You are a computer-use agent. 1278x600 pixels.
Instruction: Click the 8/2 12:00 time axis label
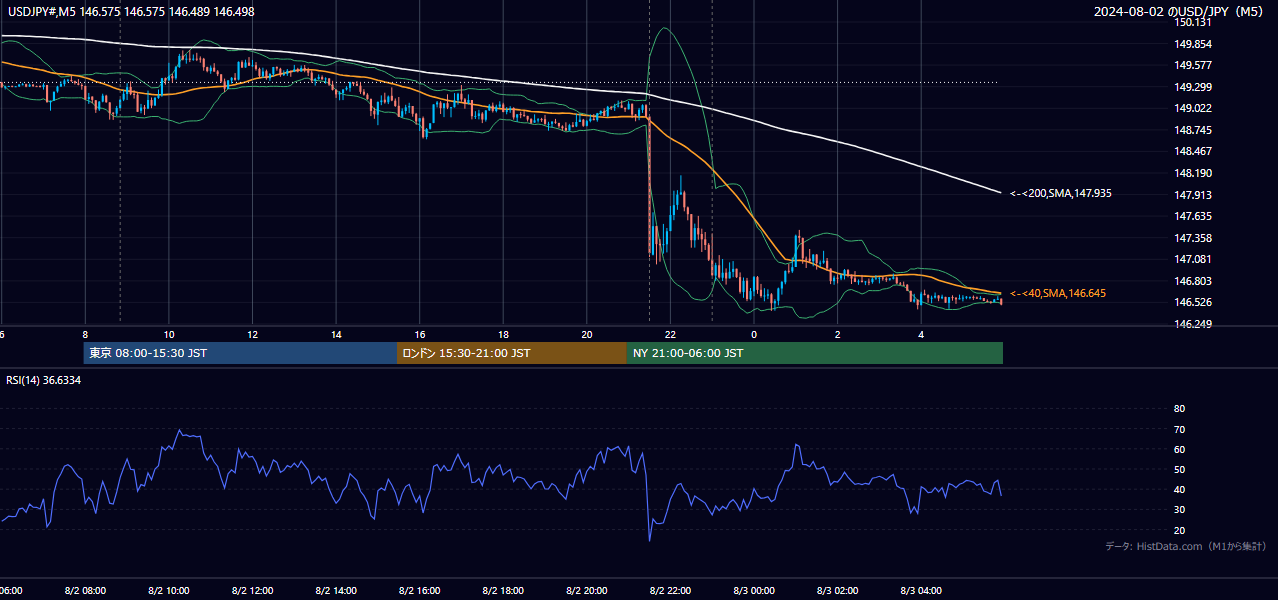(x=253, y=591)
